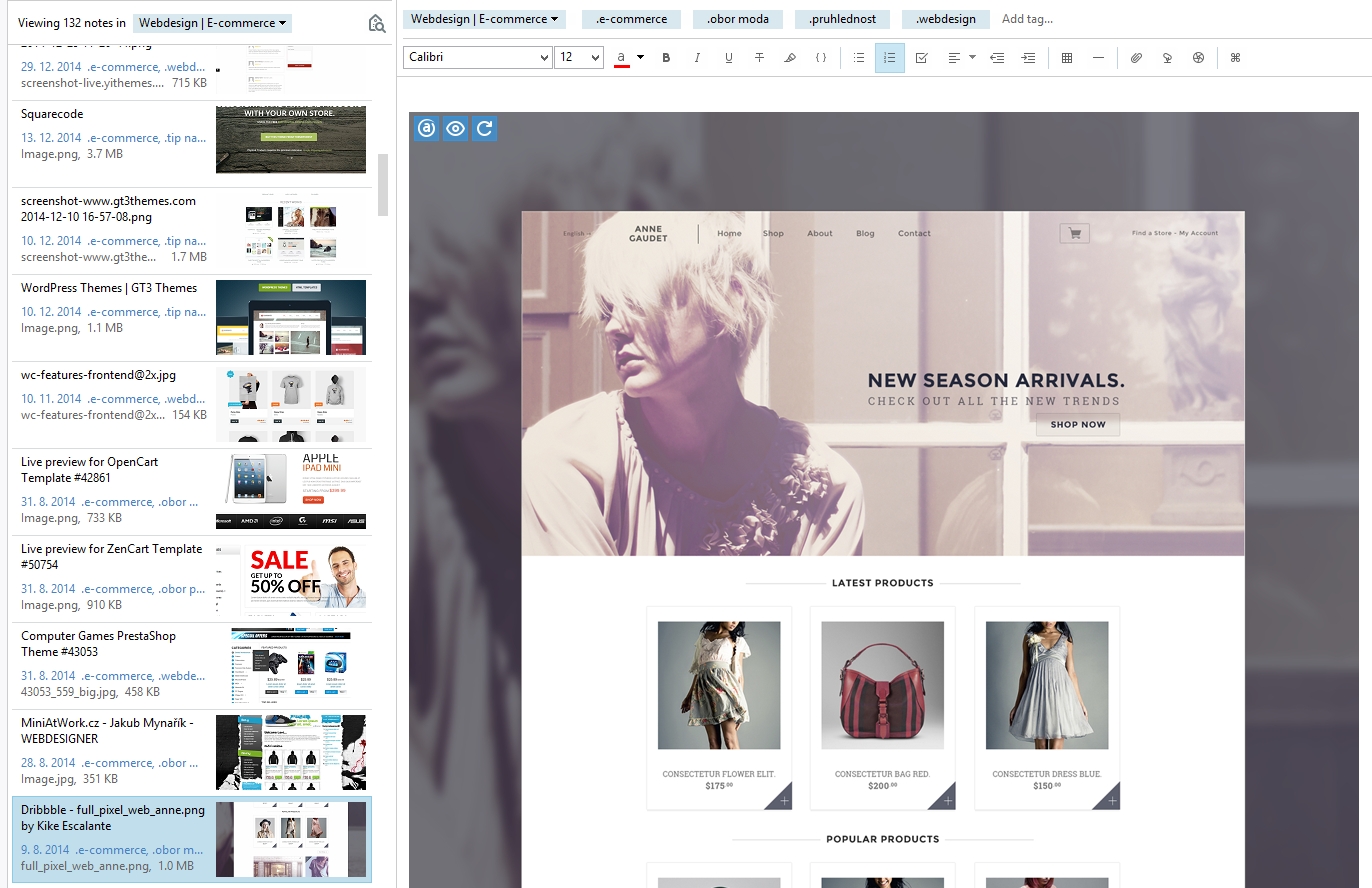Click the Apple iPad Mini OpenCart thumbnail

click(291, 491)
